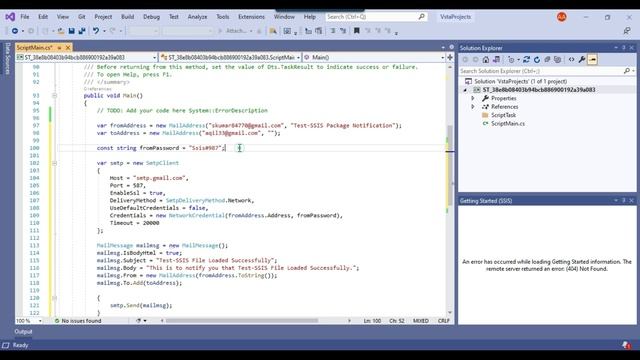
Task: Collapse the ST_38e8b project node
Action: (465, 90)
